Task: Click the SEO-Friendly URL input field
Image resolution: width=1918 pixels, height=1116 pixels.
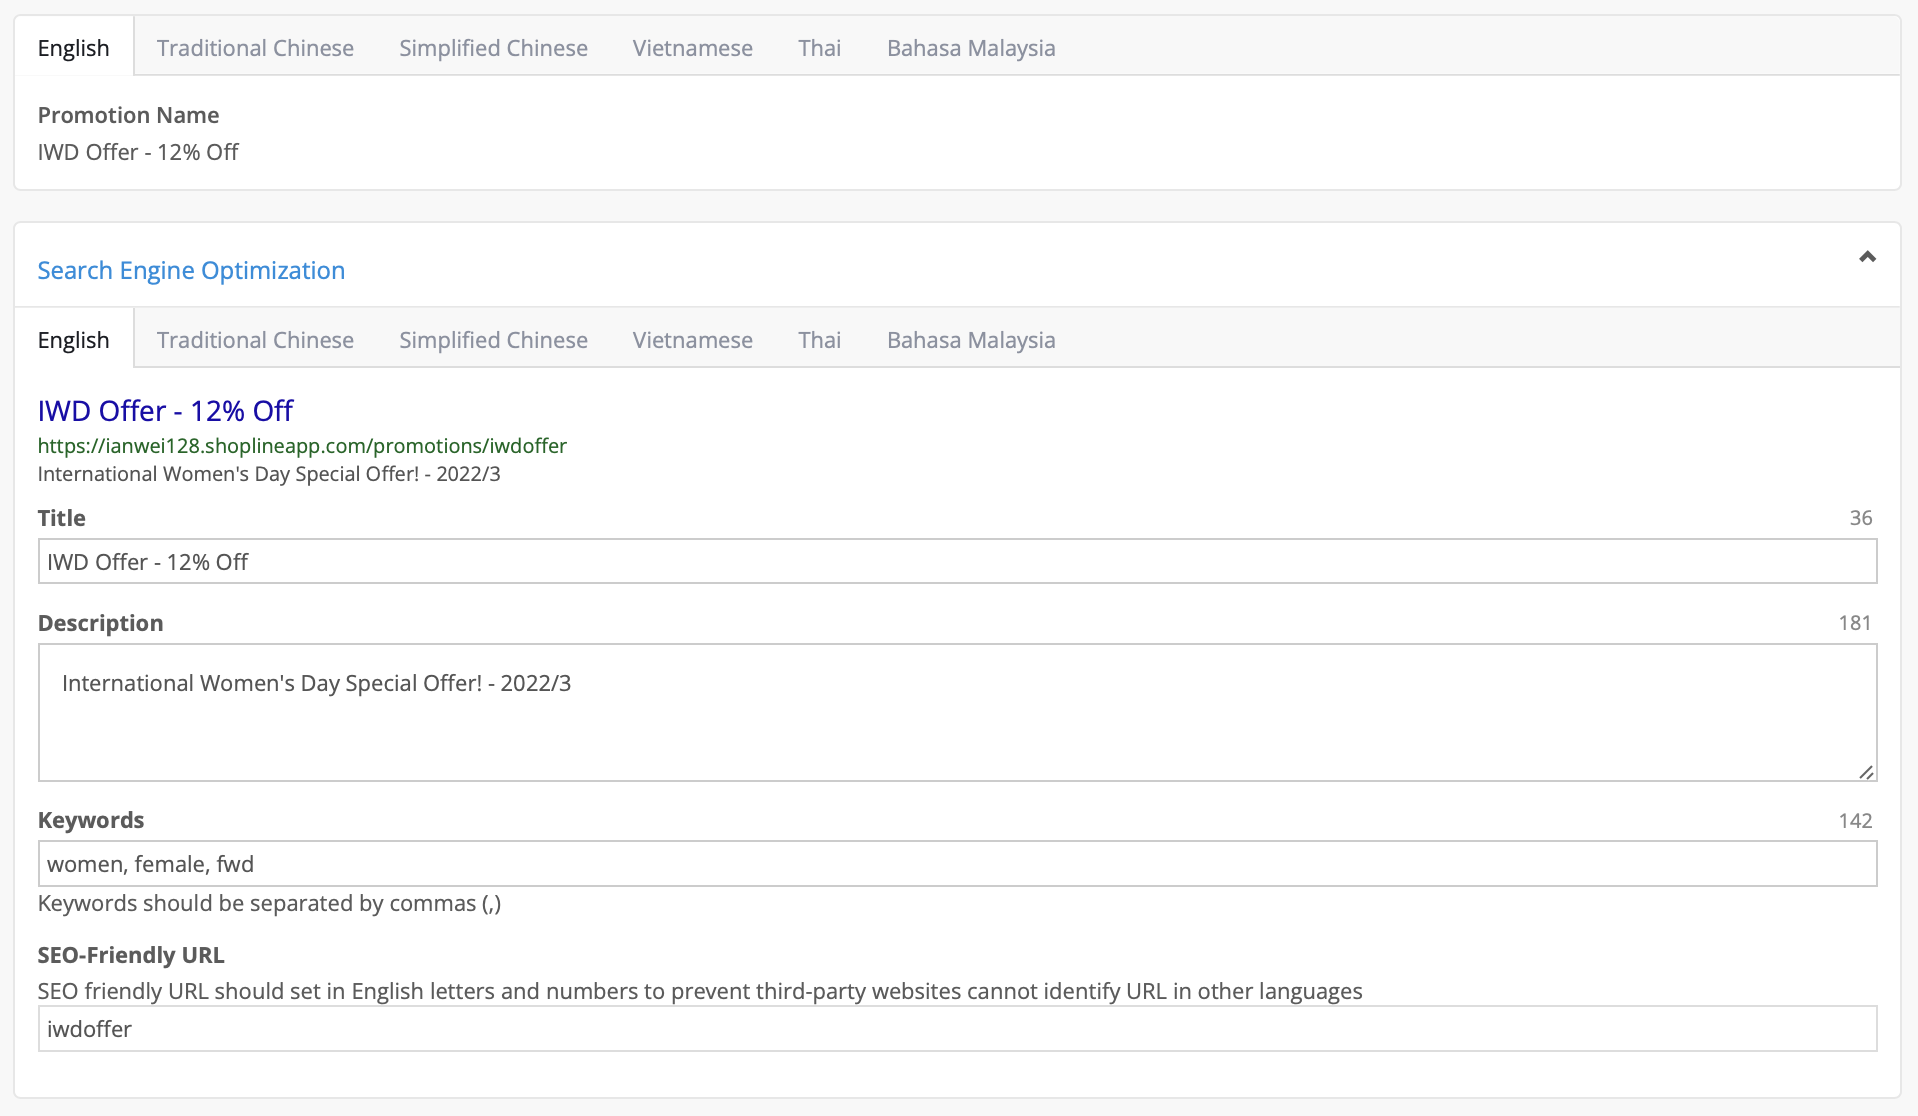Action: [957, 1028]
